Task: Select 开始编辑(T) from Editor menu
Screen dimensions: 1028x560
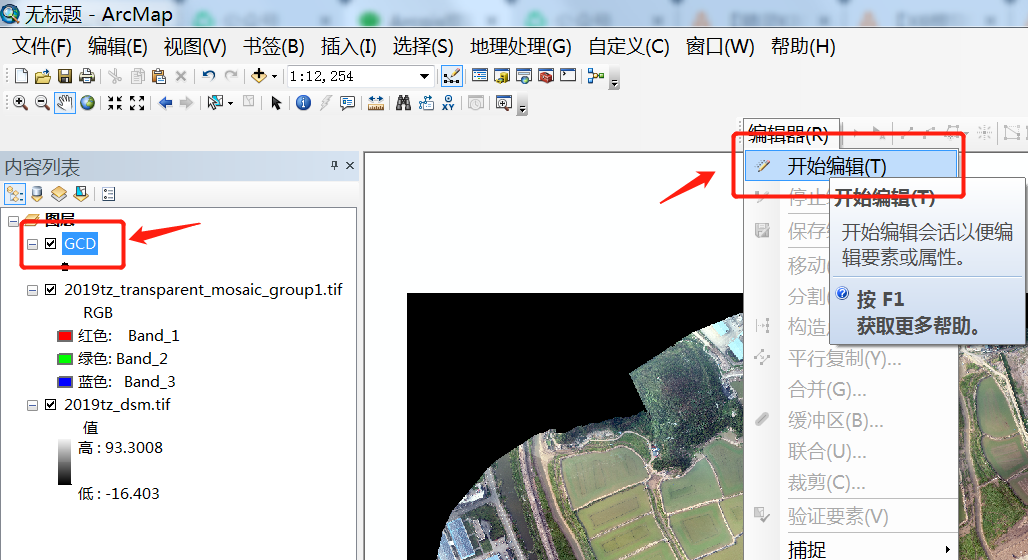Action: [x=836, y=166]
